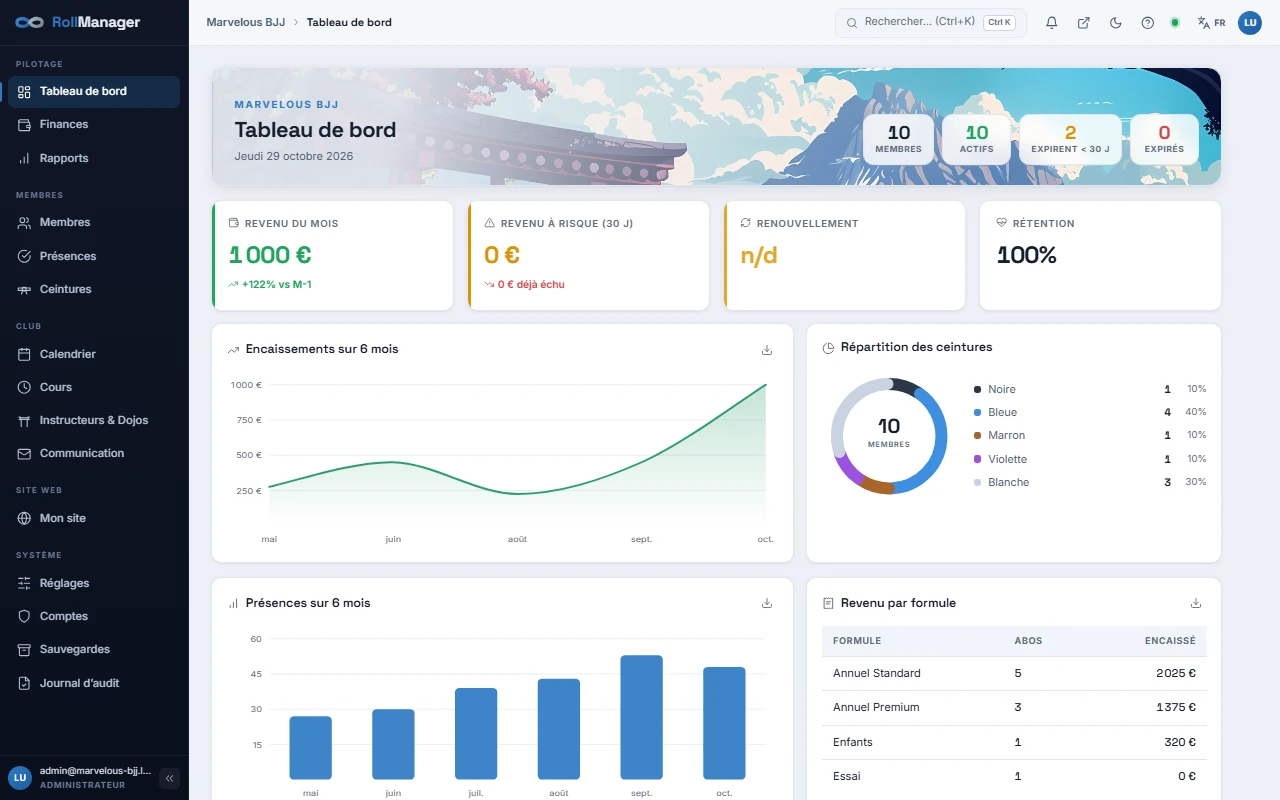The width and height of the screenshot is (1280, 800).
Task: Download the Revenu par formule table
Action: pyautogui.click(x=1196, y=603)
